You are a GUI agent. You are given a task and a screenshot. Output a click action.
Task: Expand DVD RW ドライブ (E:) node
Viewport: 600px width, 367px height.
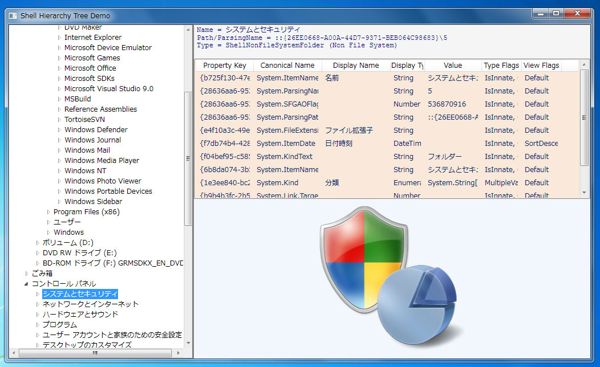[x=37, y=253]
